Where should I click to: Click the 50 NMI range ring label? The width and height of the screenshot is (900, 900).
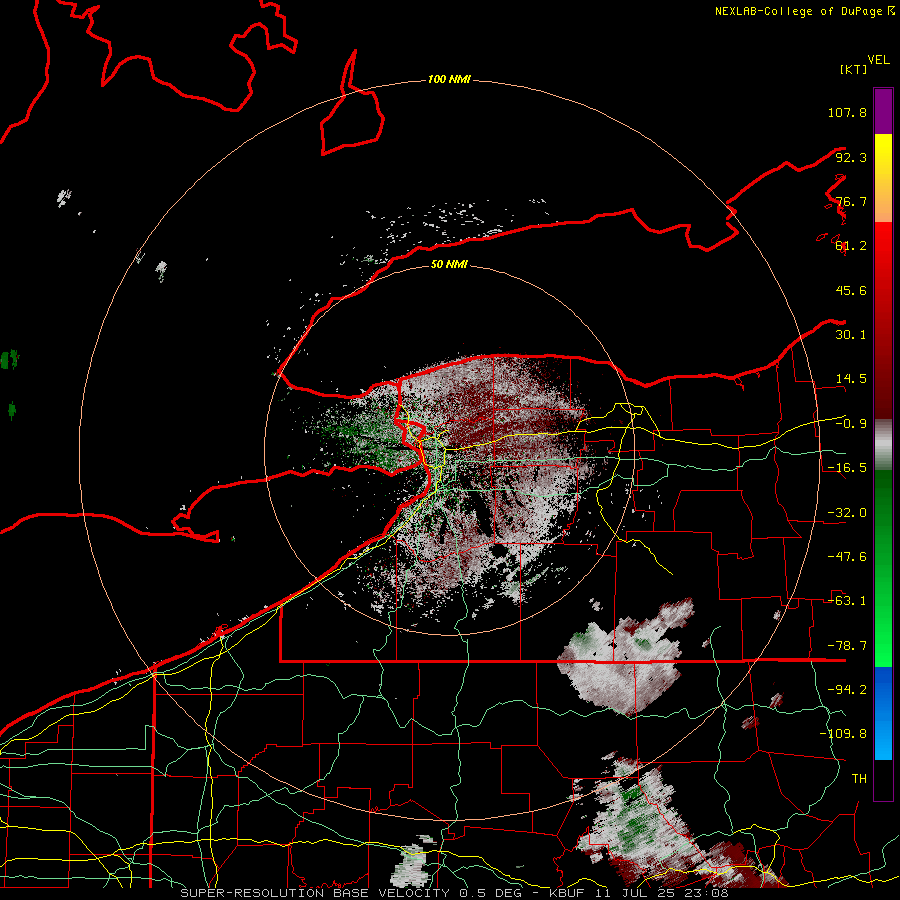tap(449, 264)
